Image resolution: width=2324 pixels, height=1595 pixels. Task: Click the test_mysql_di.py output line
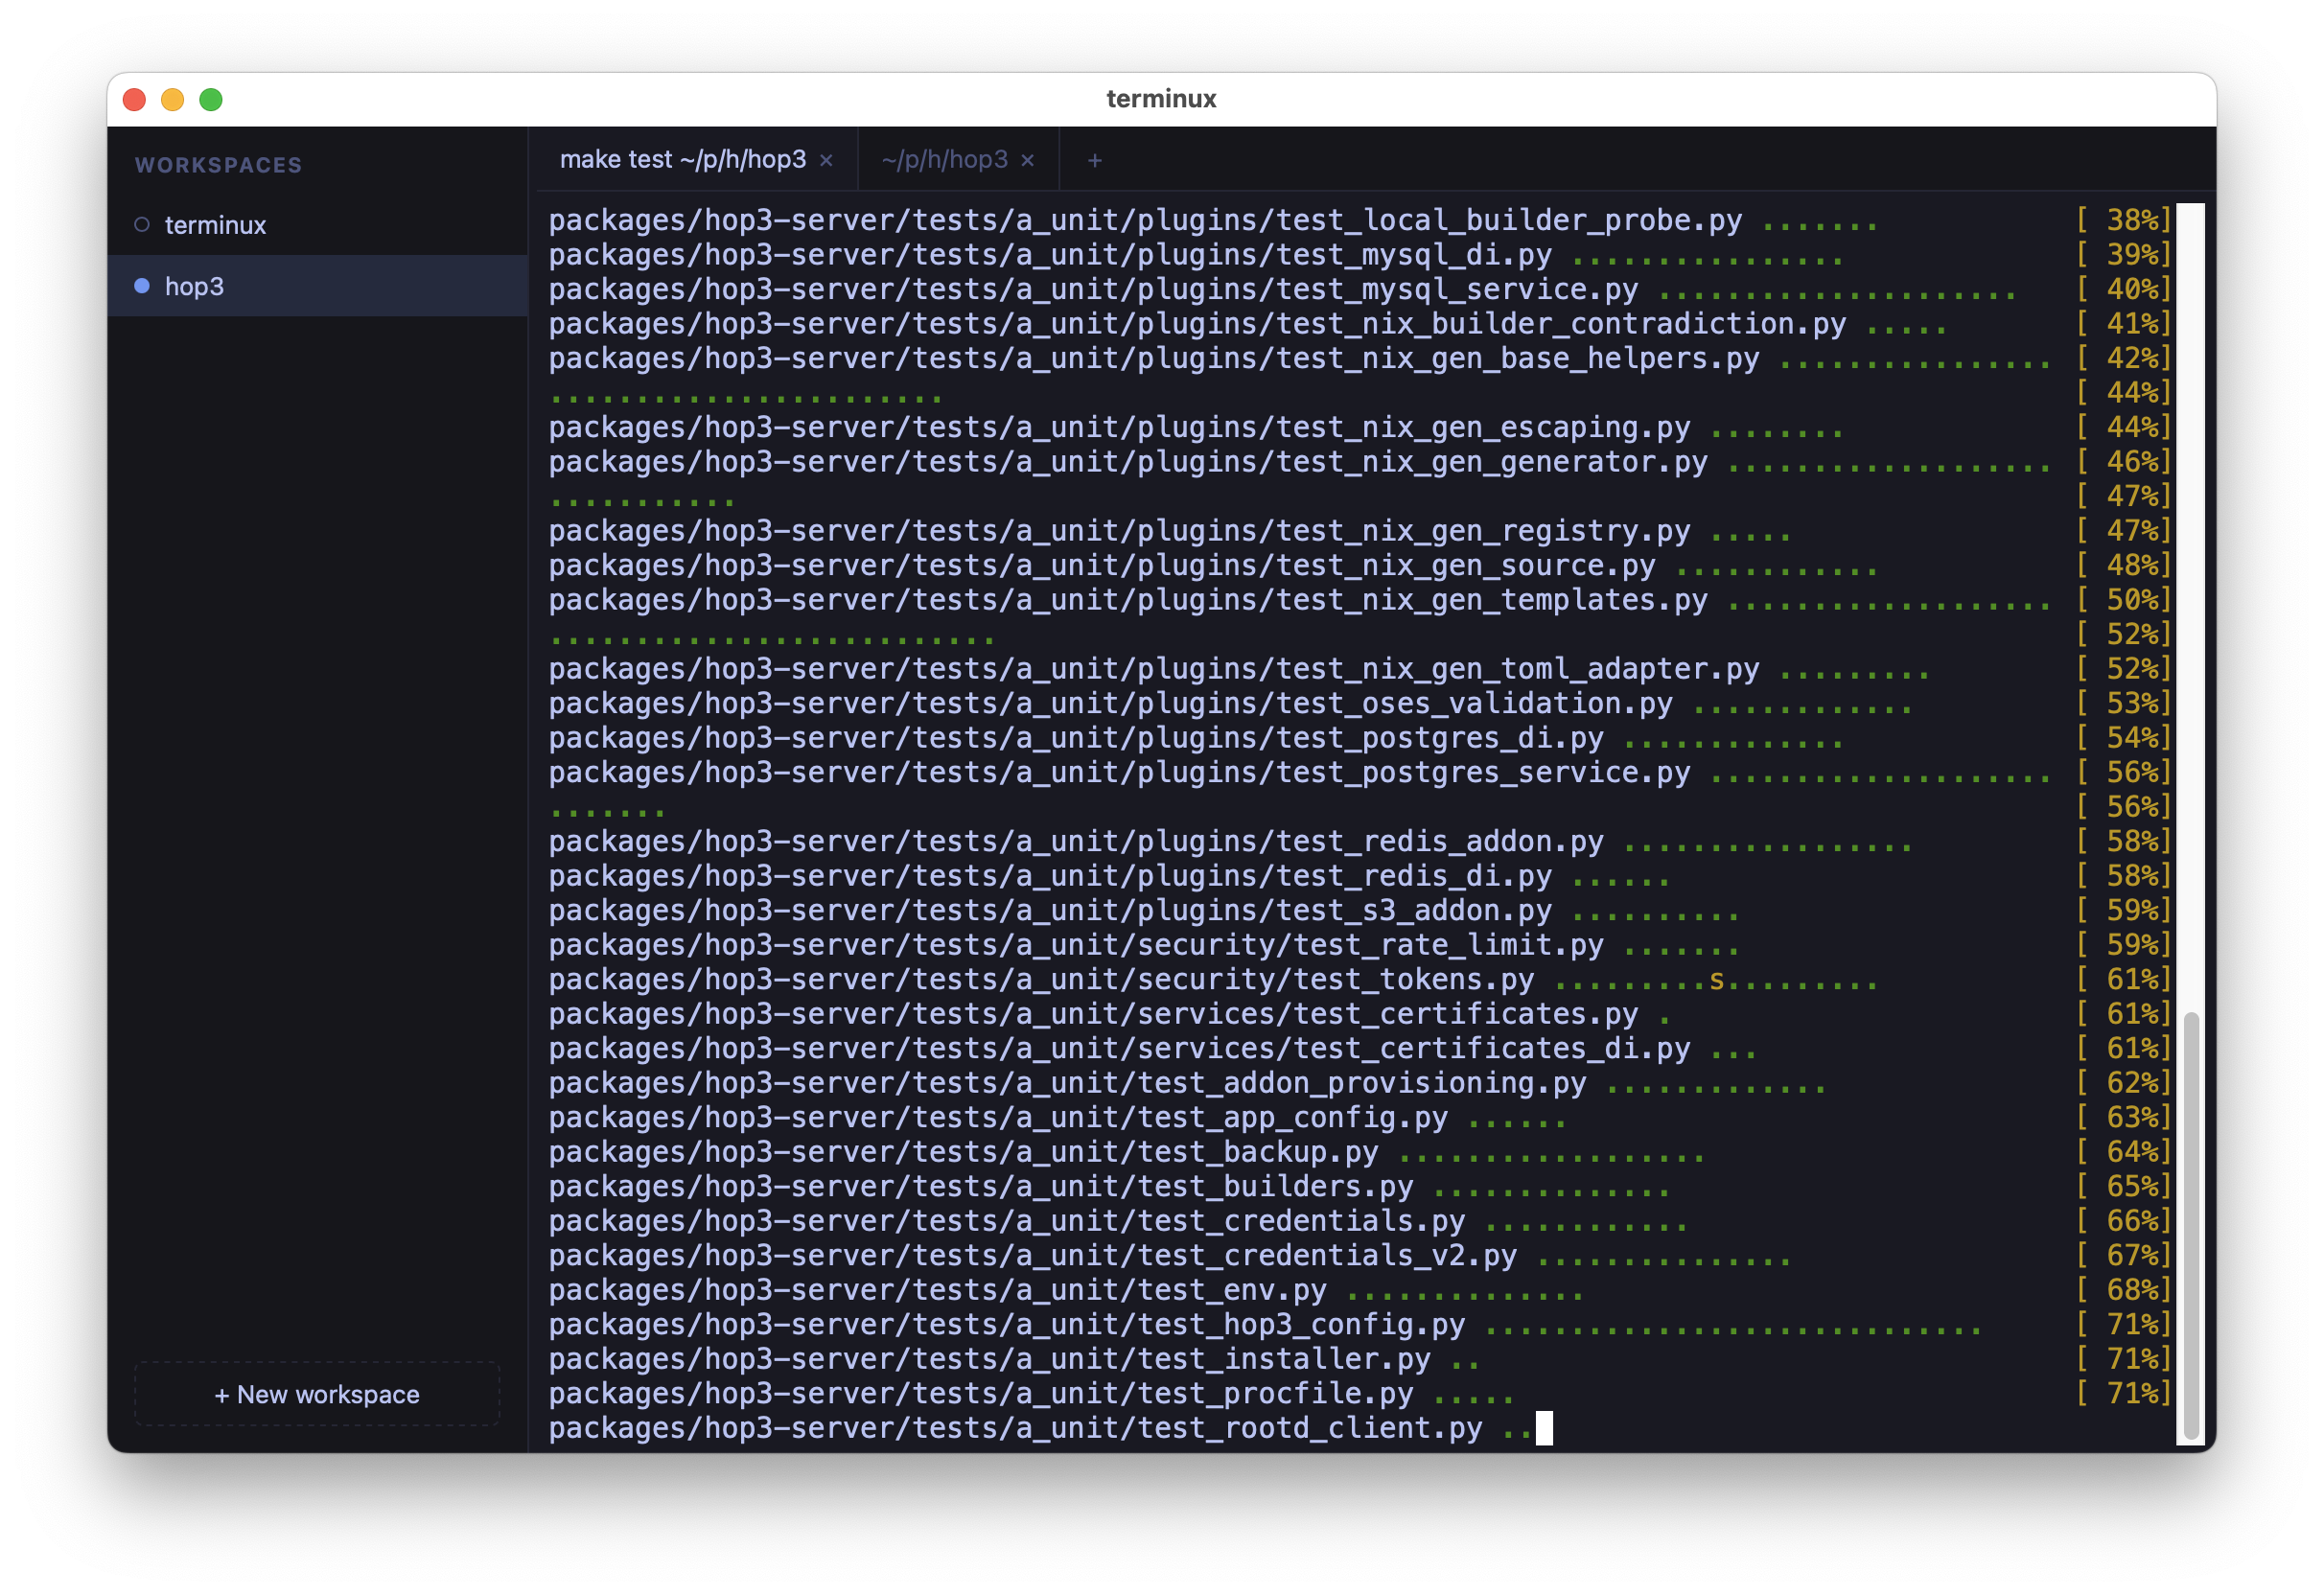(x=1360, y=255)
